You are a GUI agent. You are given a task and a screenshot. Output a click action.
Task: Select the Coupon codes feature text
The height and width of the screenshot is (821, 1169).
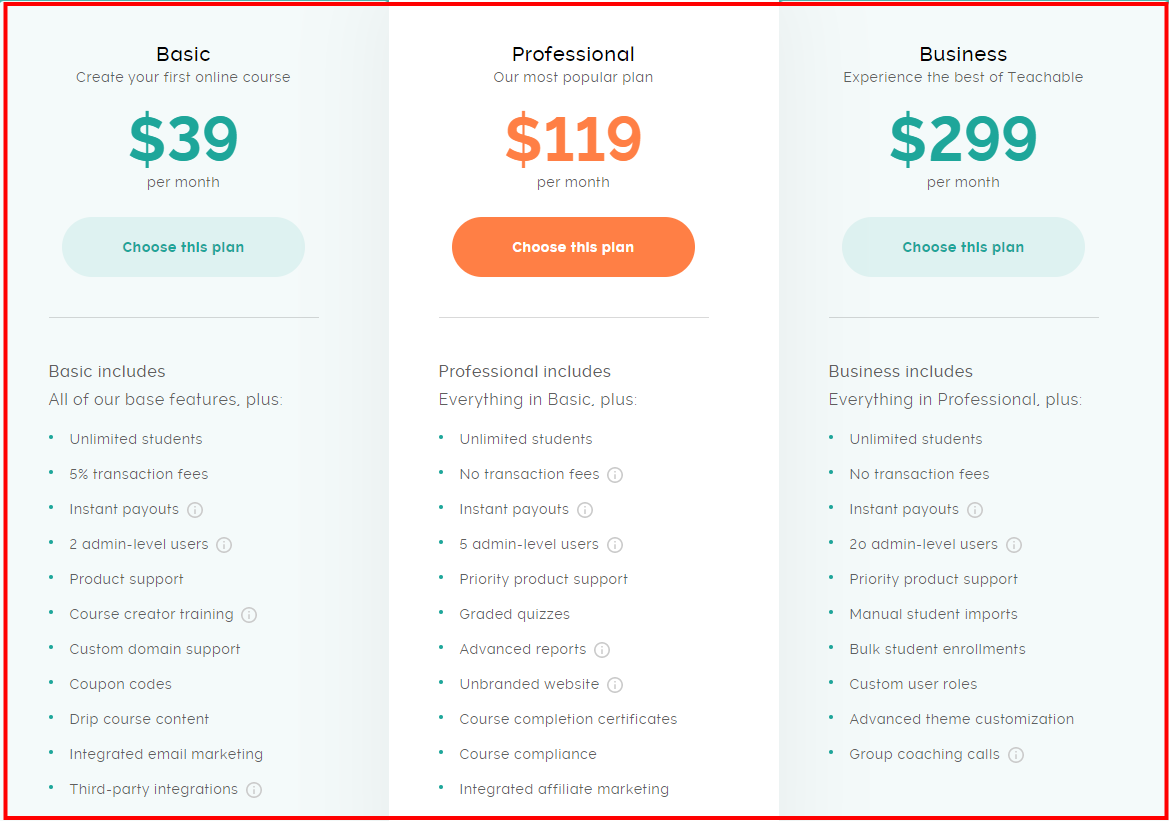pos(120,684)
